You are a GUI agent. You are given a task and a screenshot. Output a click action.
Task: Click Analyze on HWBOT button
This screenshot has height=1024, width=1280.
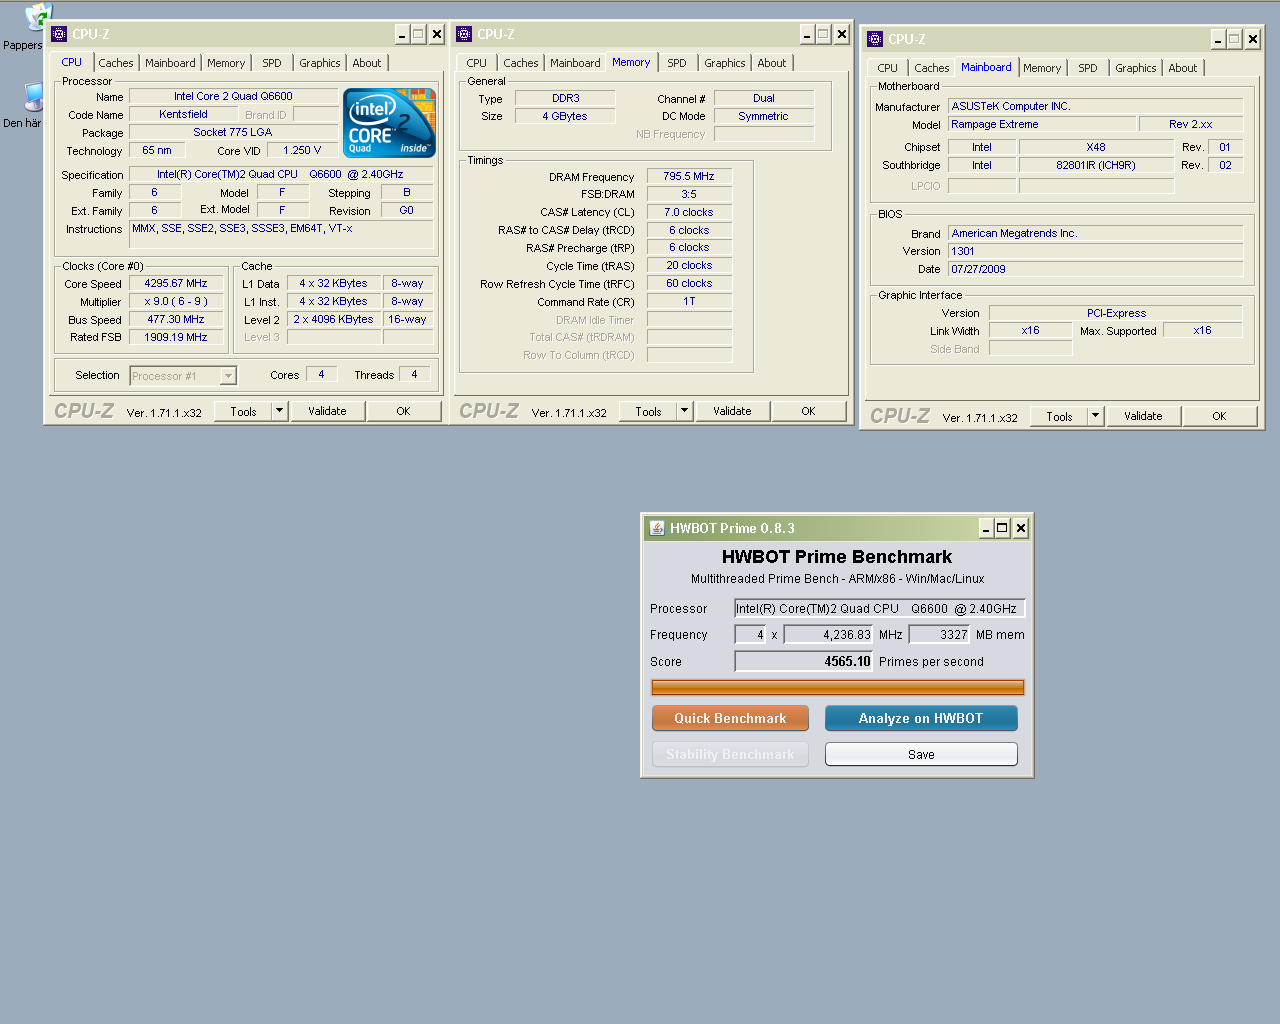point(921,718)
